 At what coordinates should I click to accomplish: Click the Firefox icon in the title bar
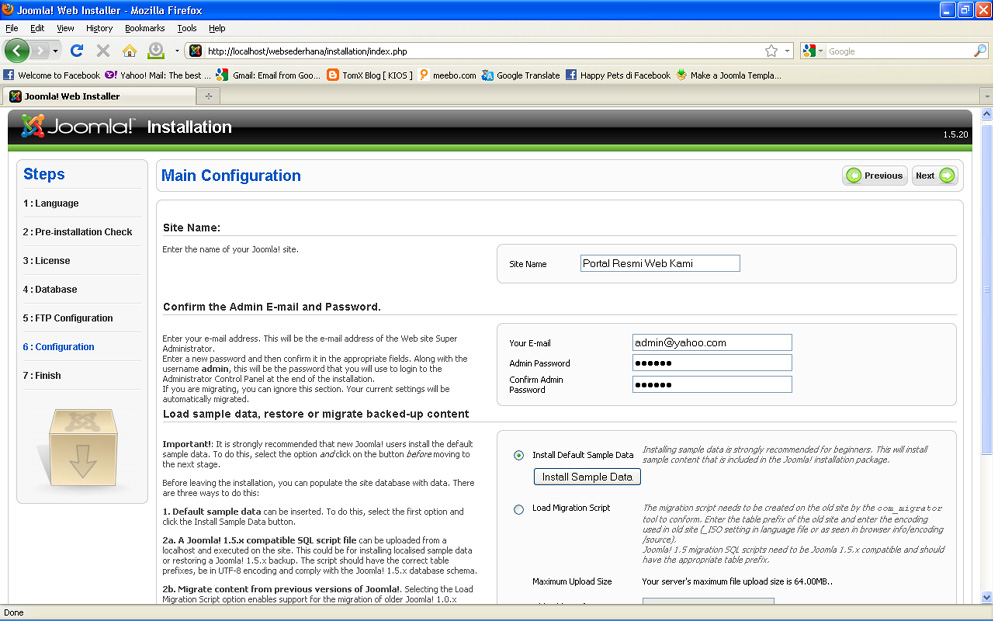8,9
